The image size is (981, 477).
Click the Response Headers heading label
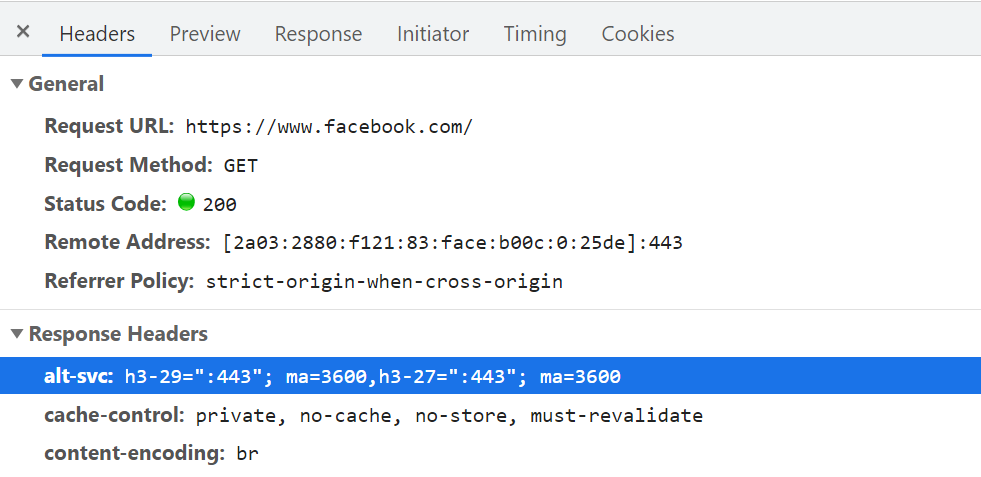(x=118, y=334)
